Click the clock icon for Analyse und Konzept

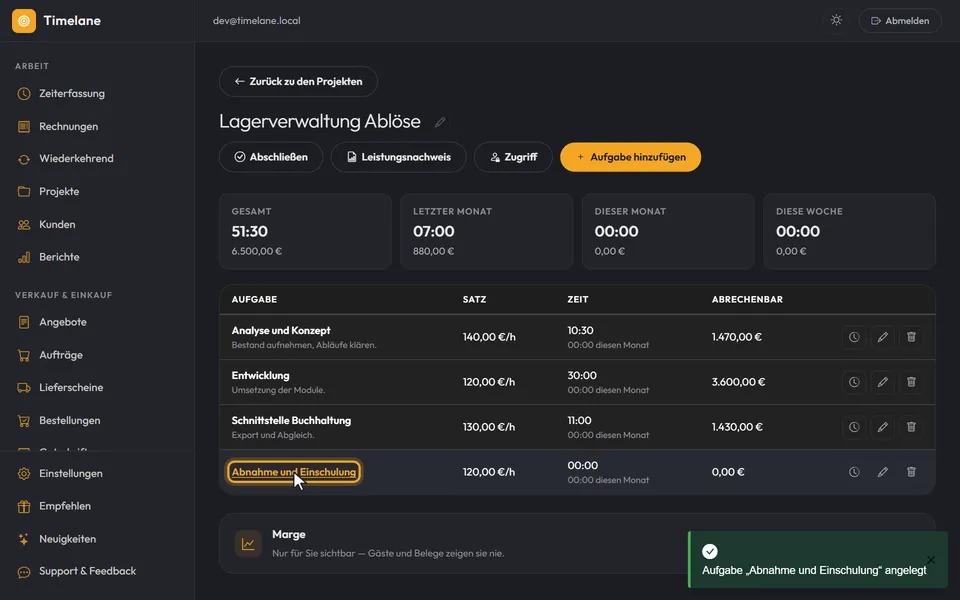[854, 337]
